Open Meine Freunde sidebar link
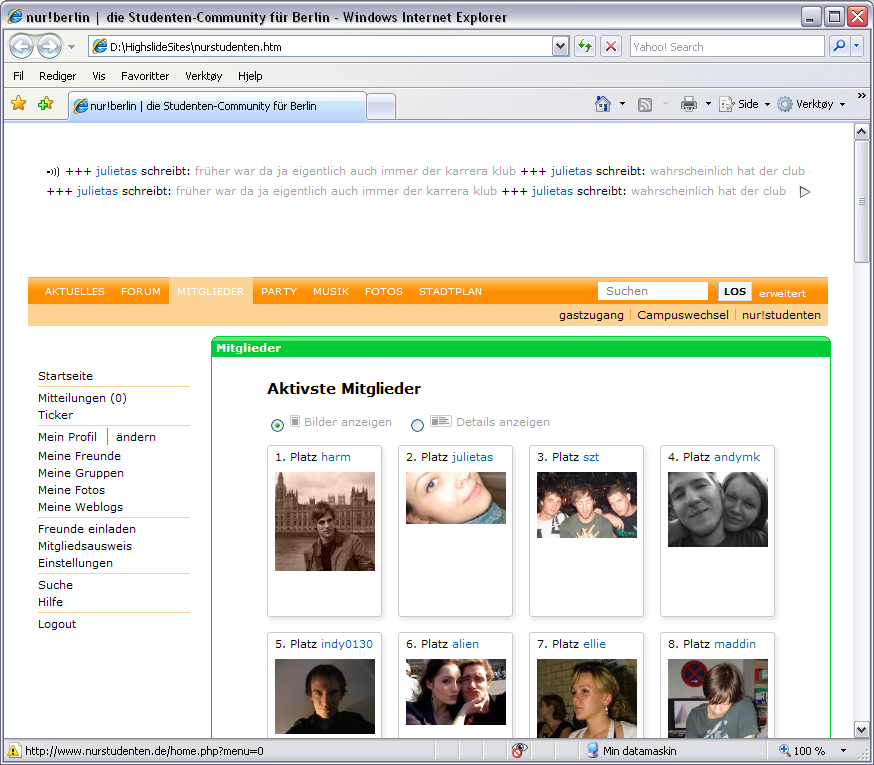 [x=79, y=456]
